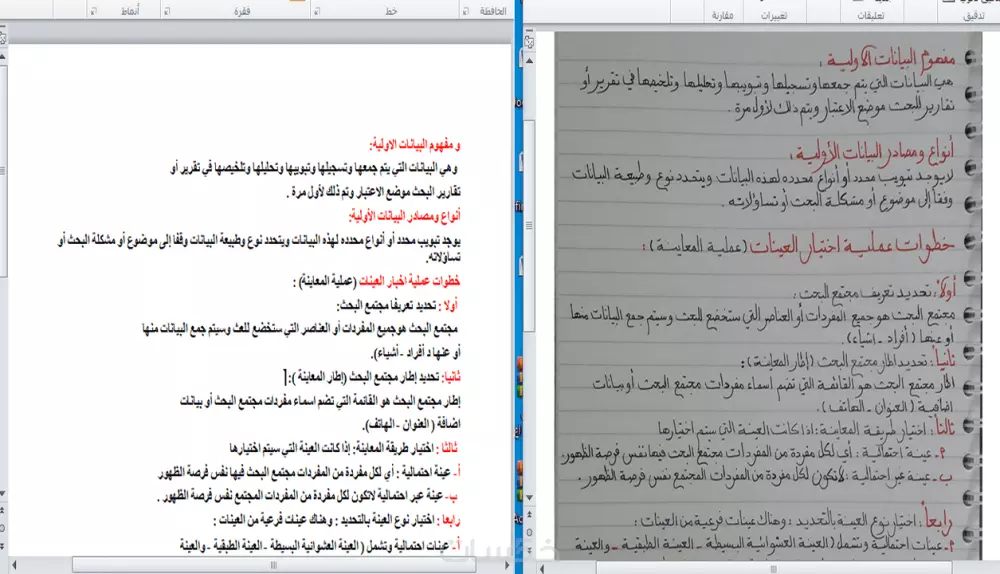Open the Clipboard (الحافظة) dialog launcher
The image size is (1000, 574).
click(466, 11)
